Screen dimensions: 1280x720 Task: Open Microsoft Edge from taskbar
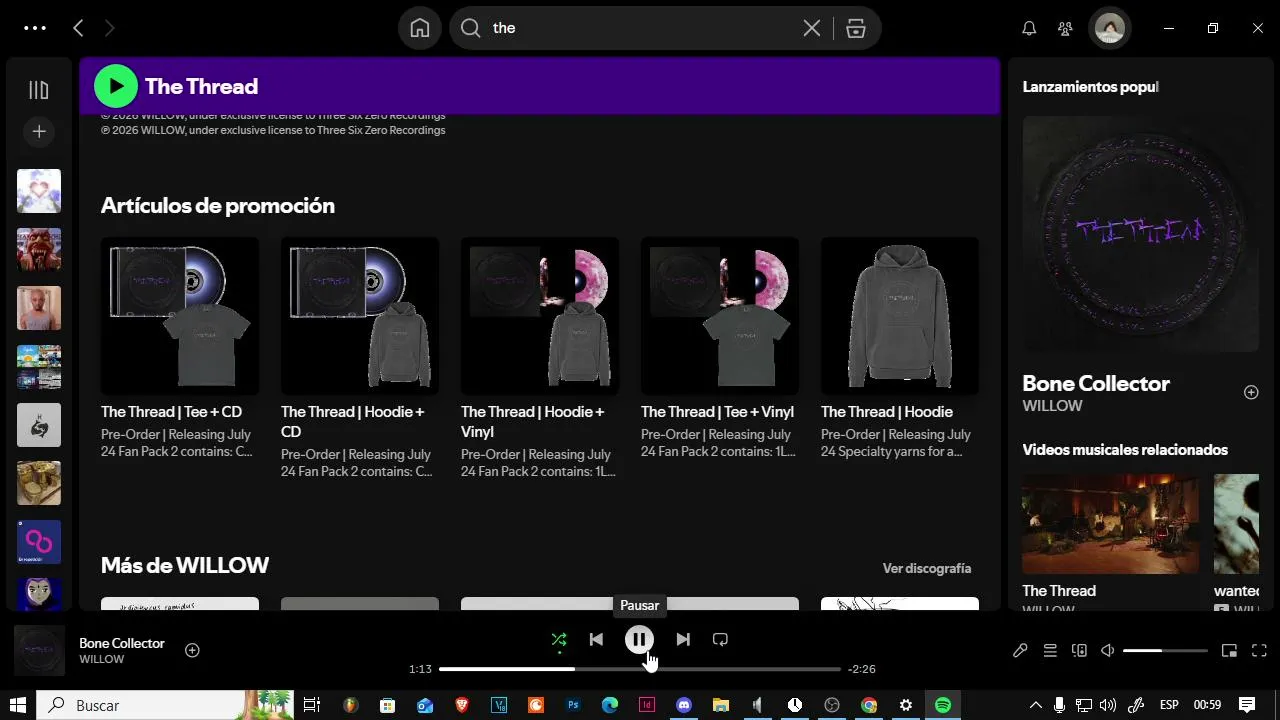point(610,705)
